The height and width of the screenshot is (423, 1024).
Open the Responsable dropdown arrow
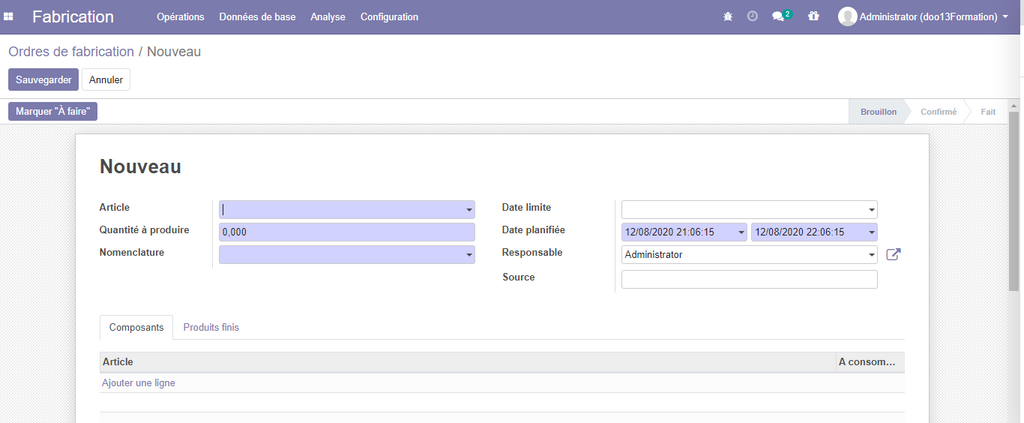tap(871, 256)
